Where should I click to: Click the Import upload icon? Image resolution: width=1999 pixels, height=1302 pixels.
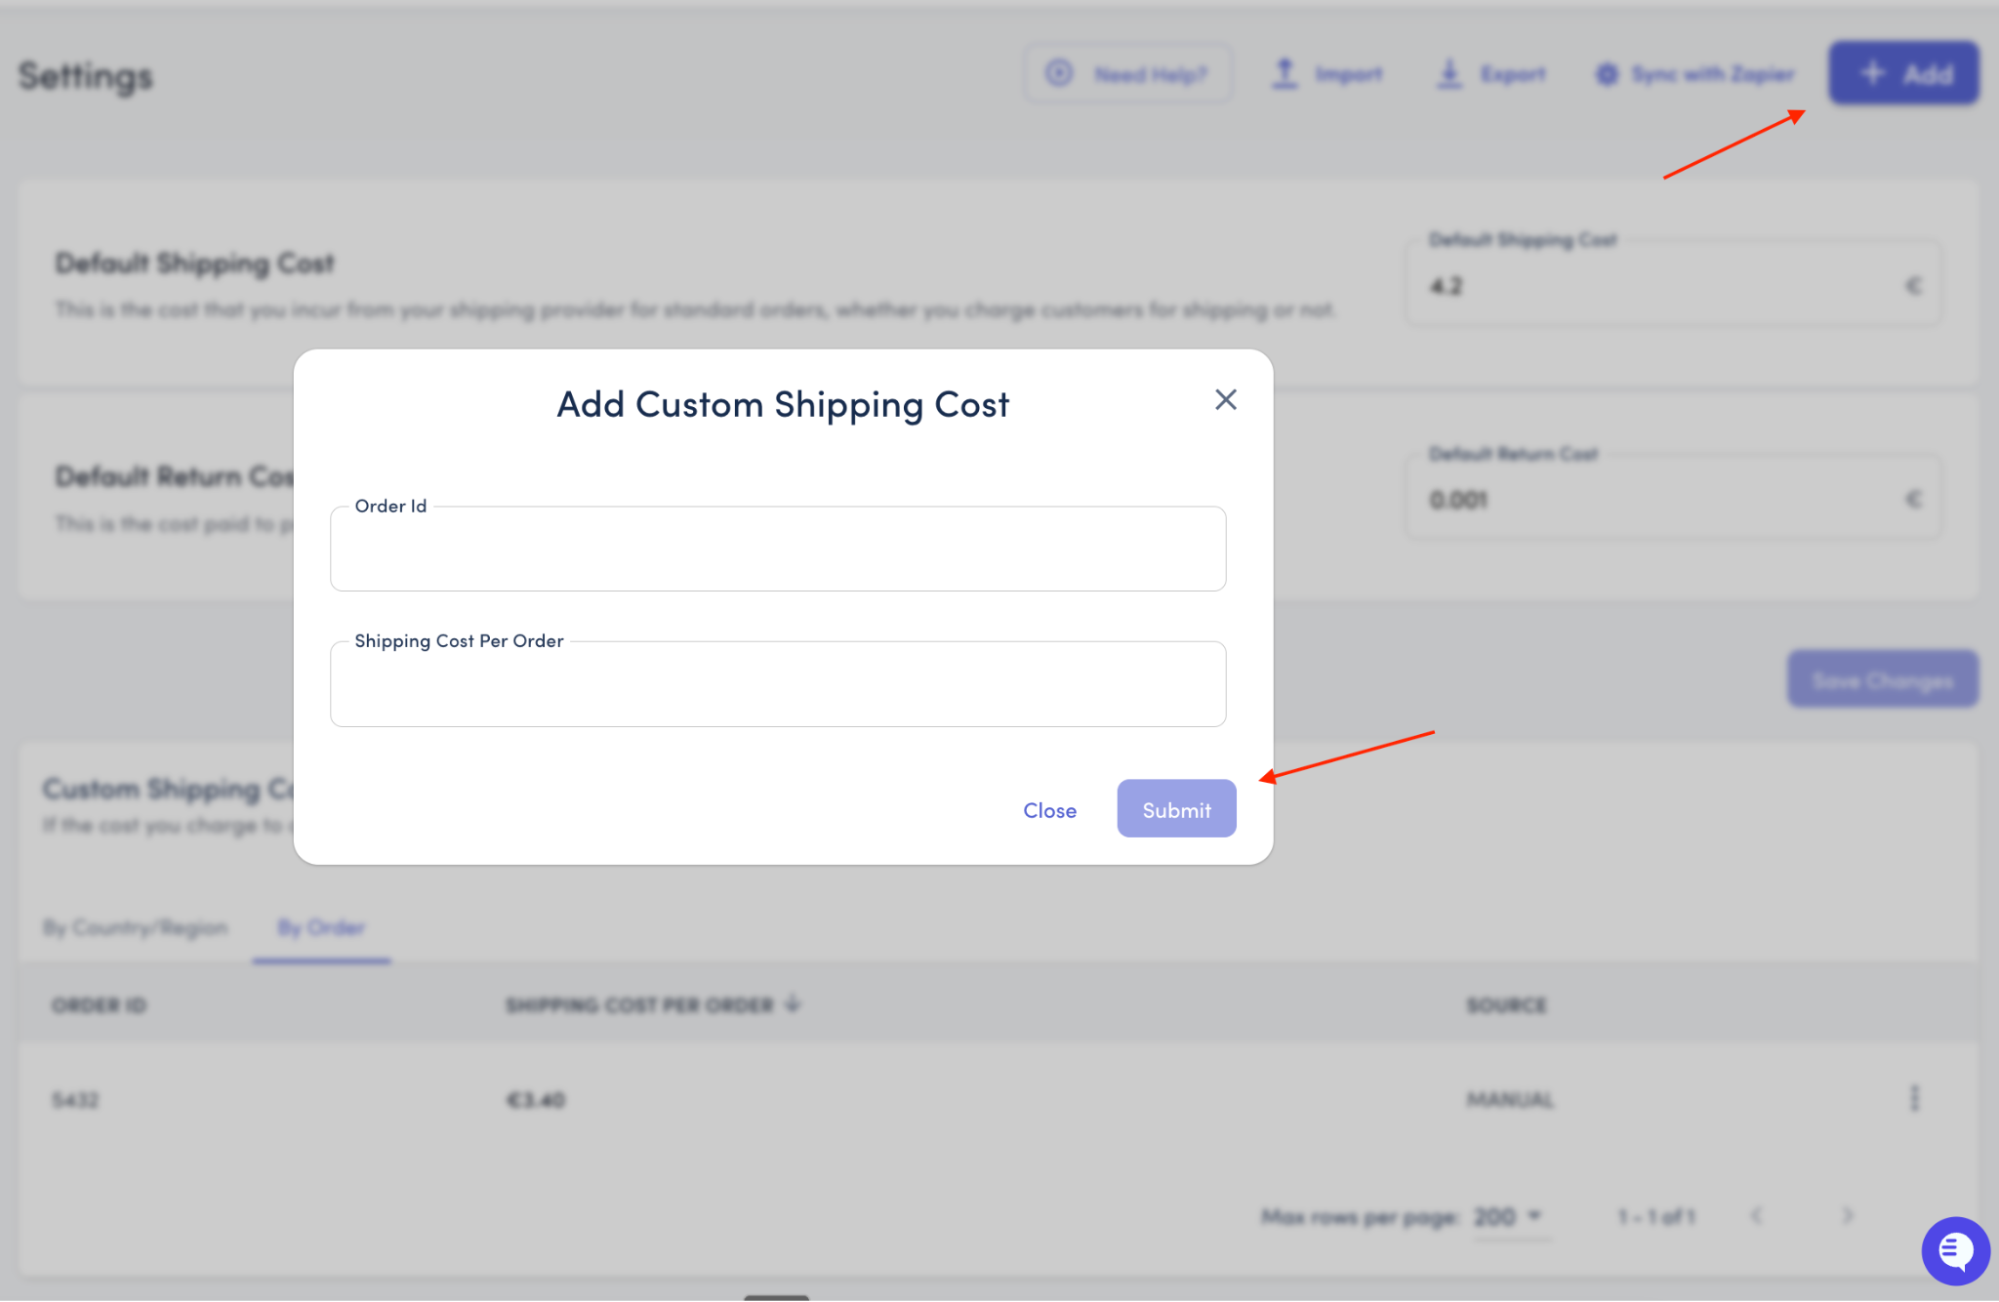(x=1285, y=73)
